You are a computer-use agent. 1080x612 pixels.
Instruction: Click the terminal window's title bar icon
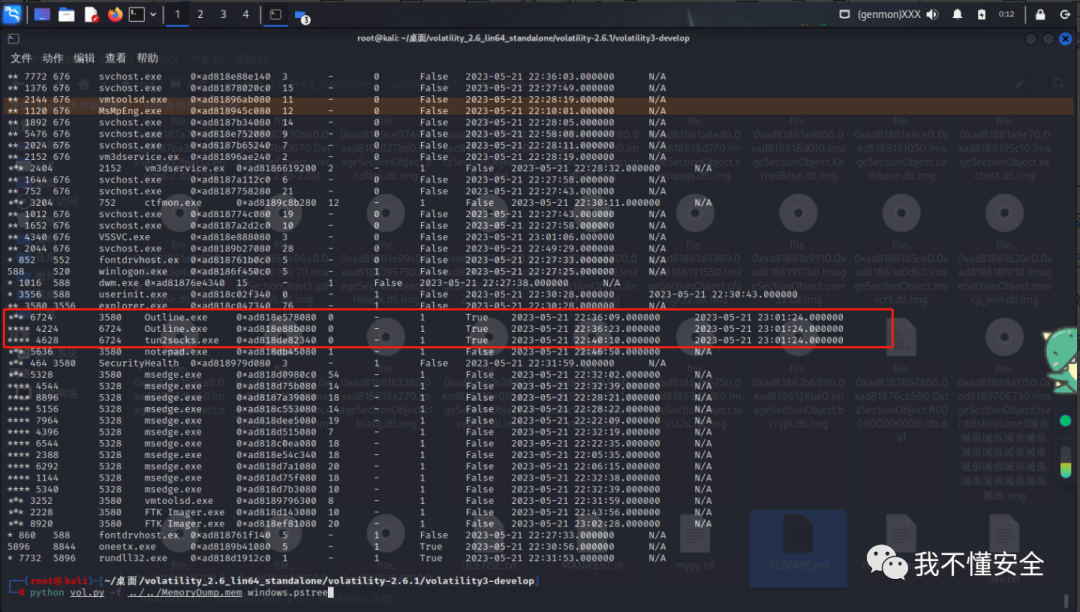(13, 39)
